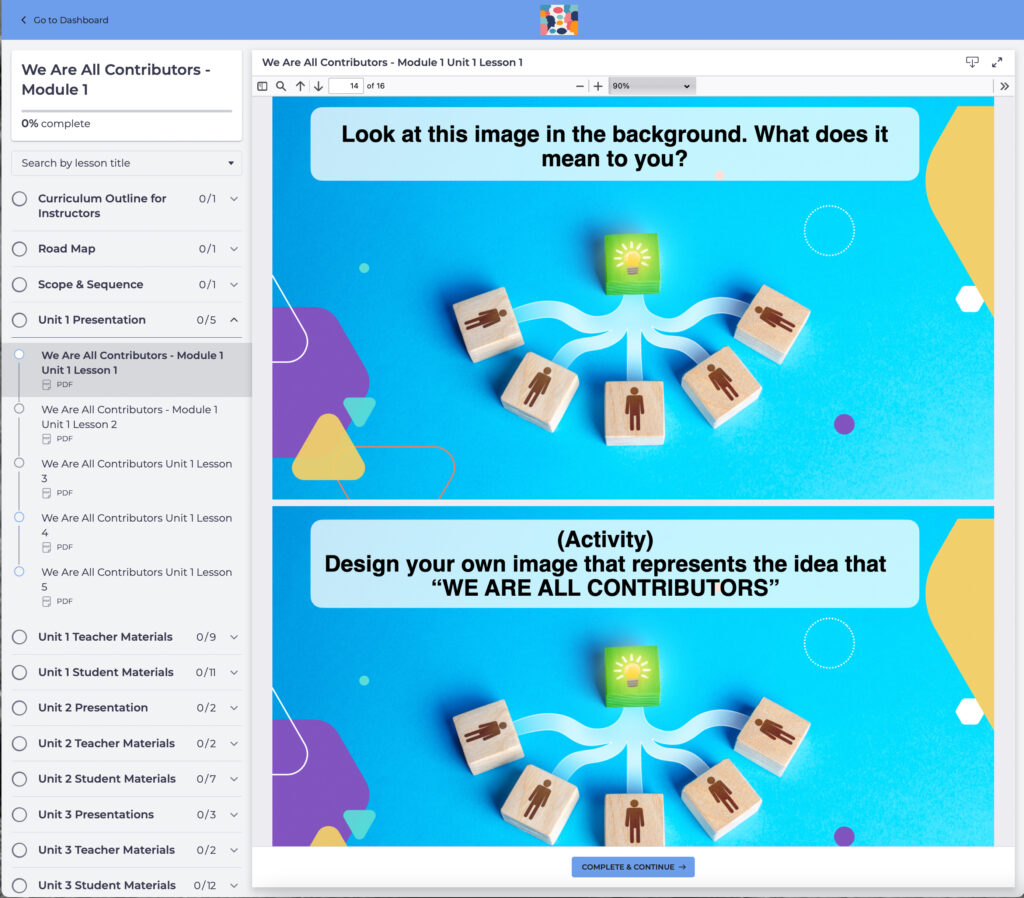
Task: Open the PDF tools double-chevron menu
Action: pyautogui.click(x=1004, y=87)
